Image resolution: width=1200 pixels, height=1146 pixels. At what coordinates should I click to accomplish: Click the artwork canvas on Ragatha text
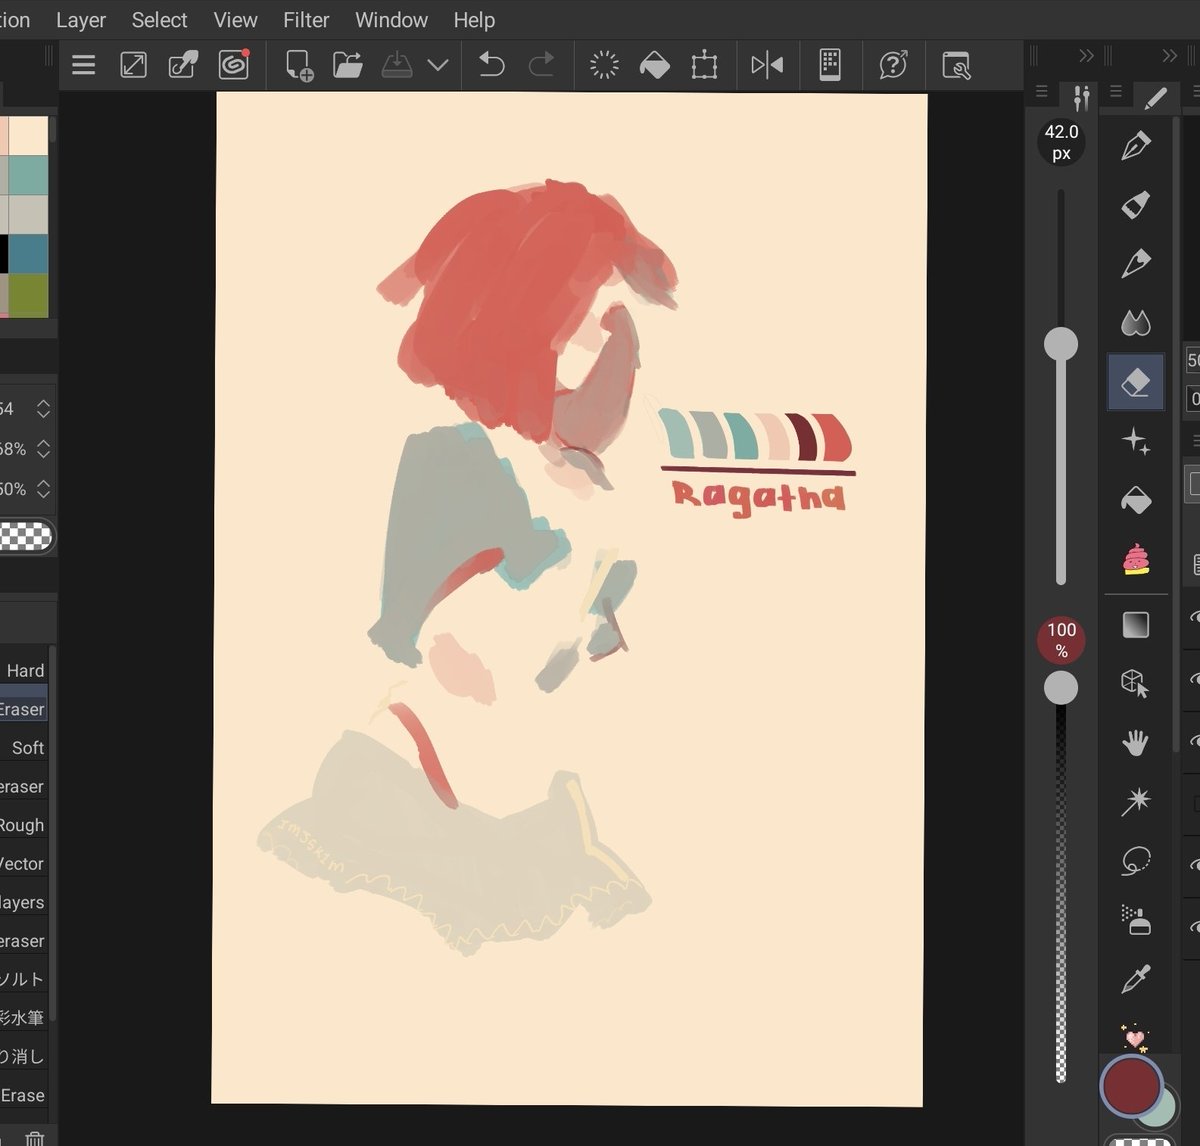(x=758, y=496)
